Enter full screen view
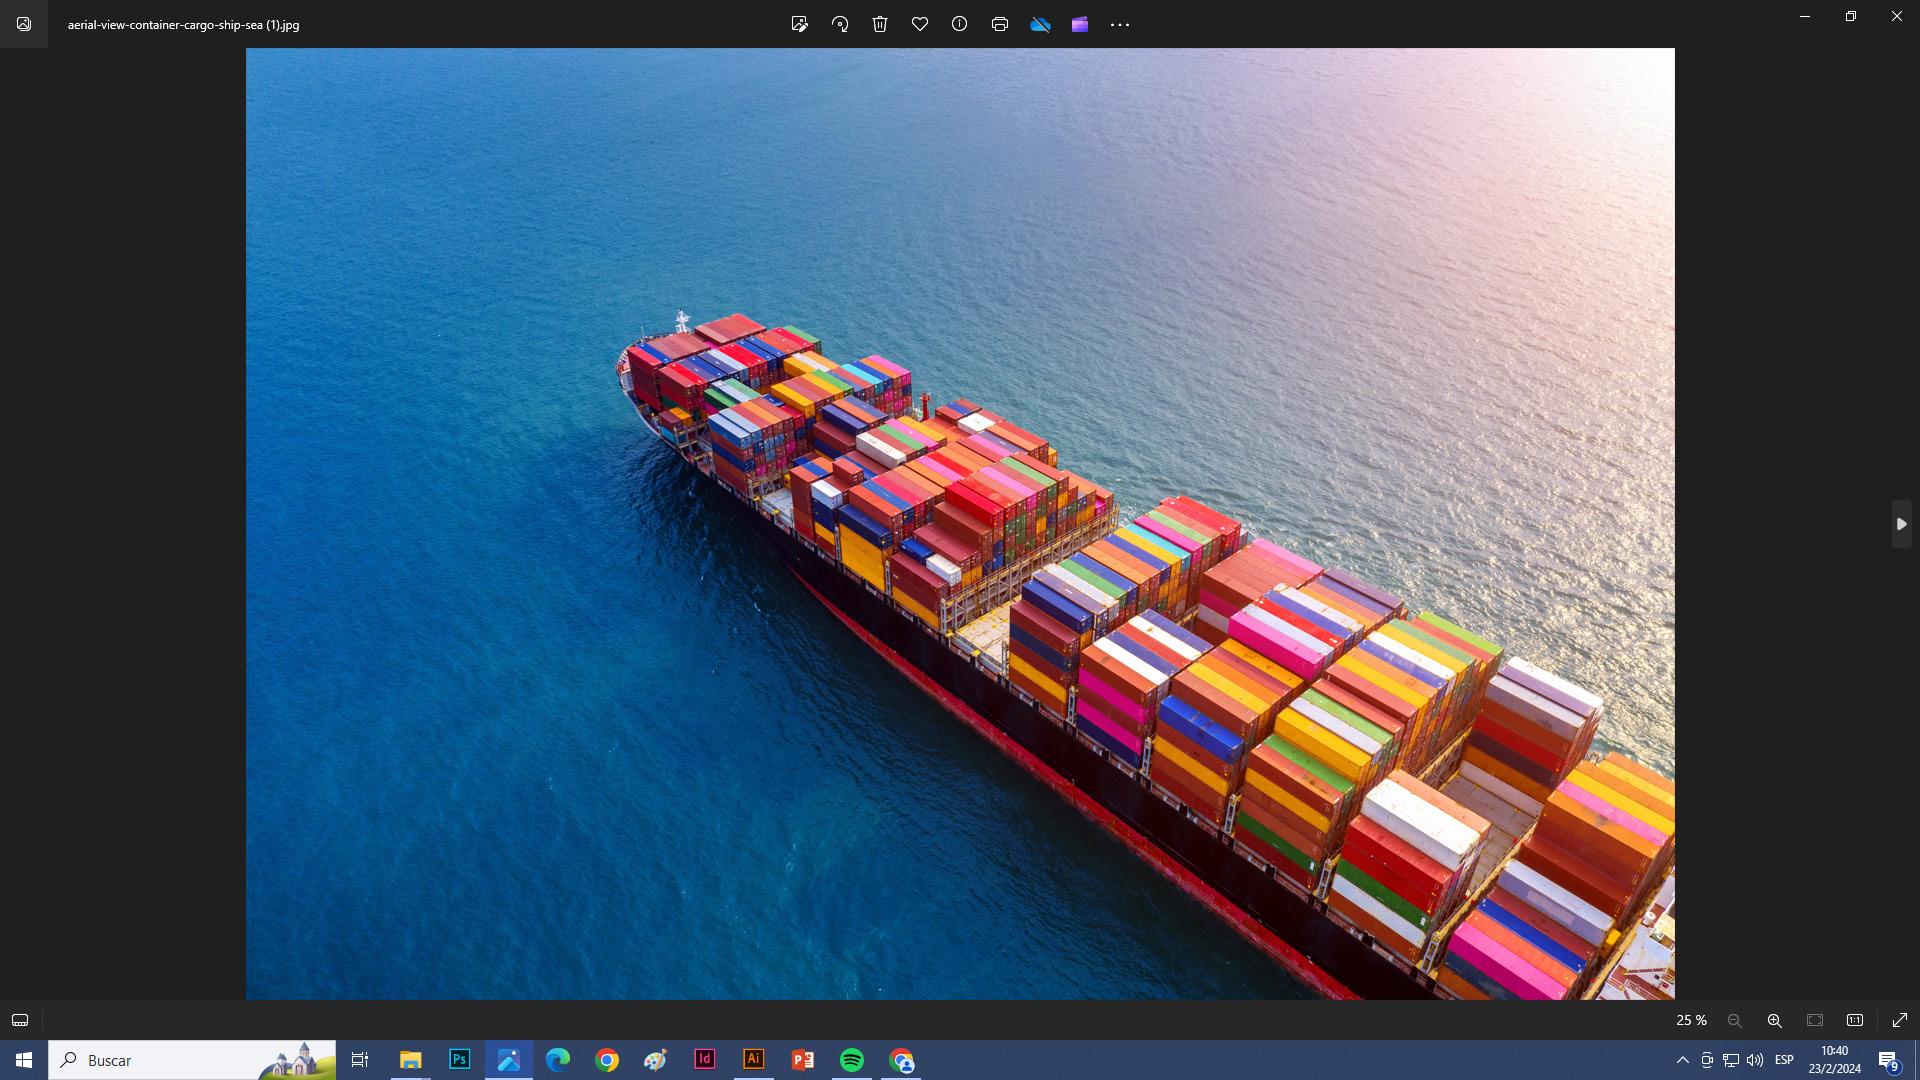This screenshot has width=1920, height=1080. coord(1900,1020)
